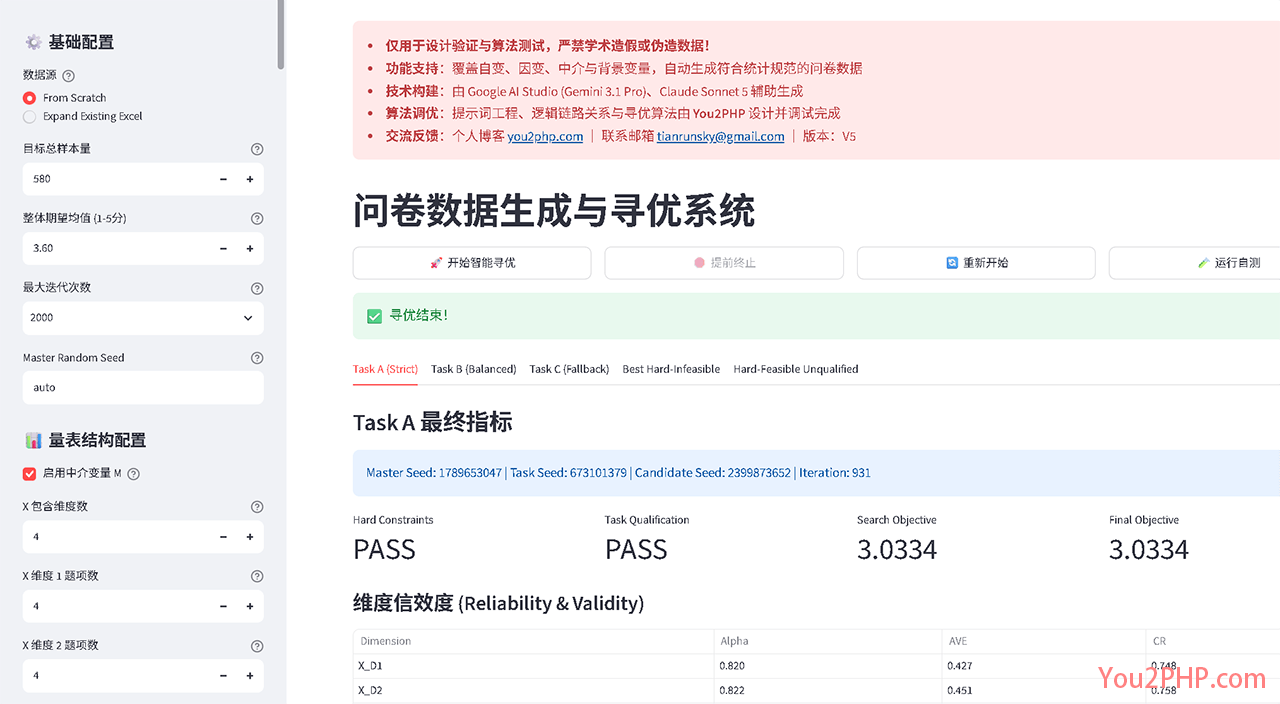The width and height of the screenshot is (1280, 704).
Task: Open help icon beside 启用中介变量 M
Action: (x=134, y=474)
